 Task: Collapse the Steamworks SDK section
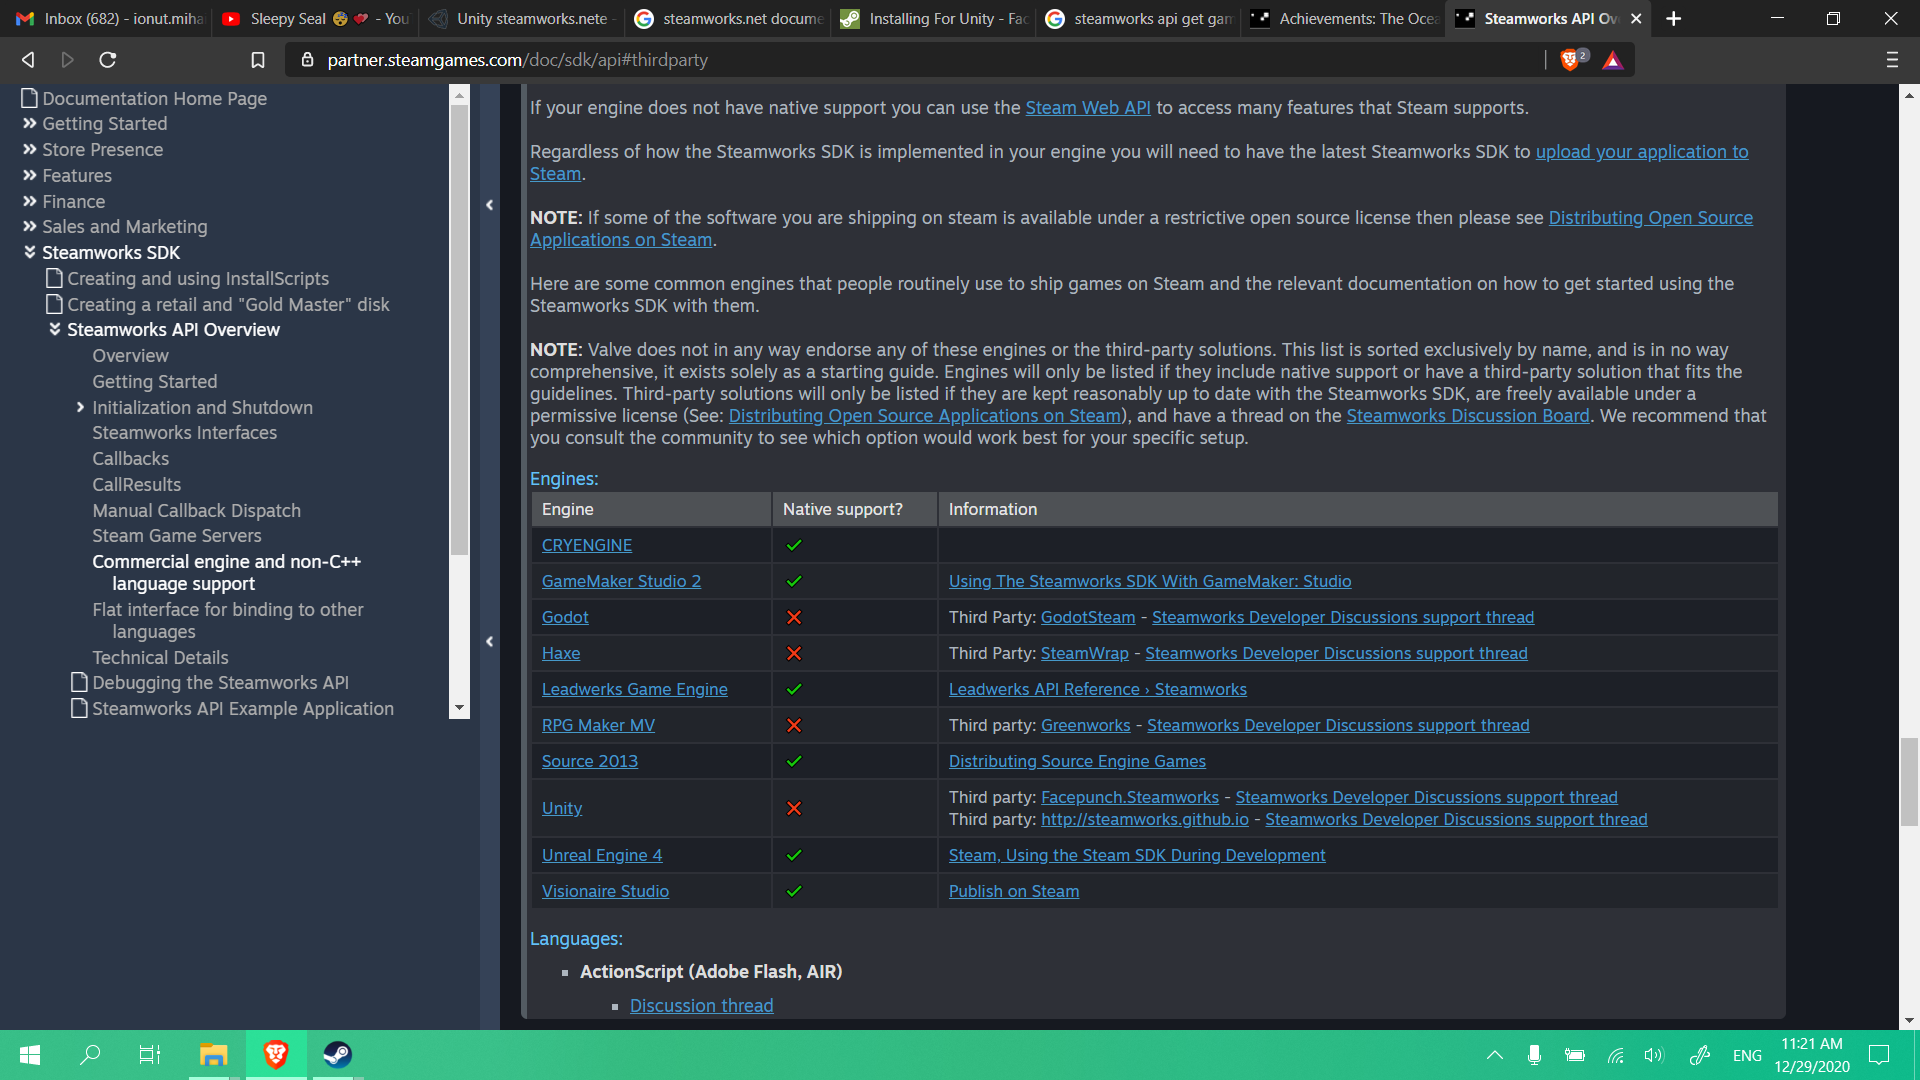click(29, 252)
